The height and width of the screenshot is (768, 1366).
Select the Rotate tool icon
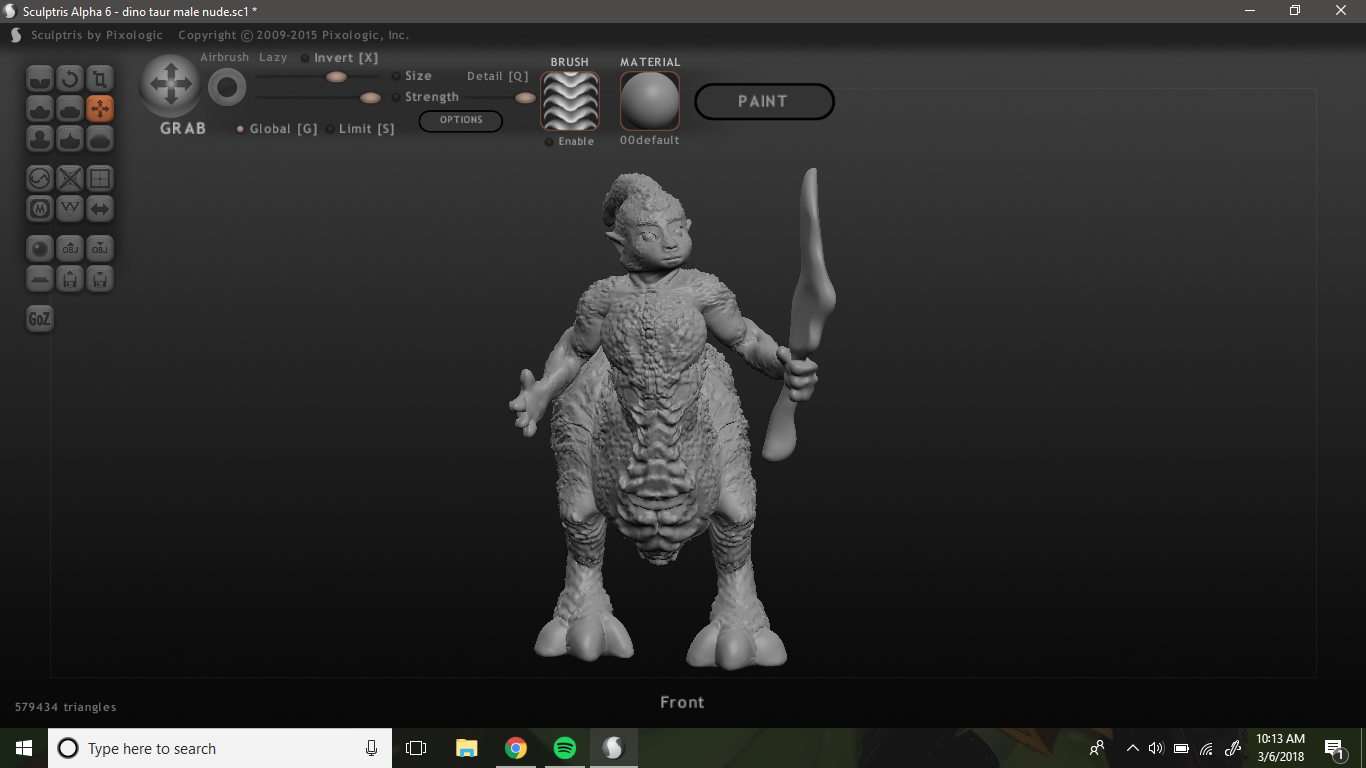[70, 79]
